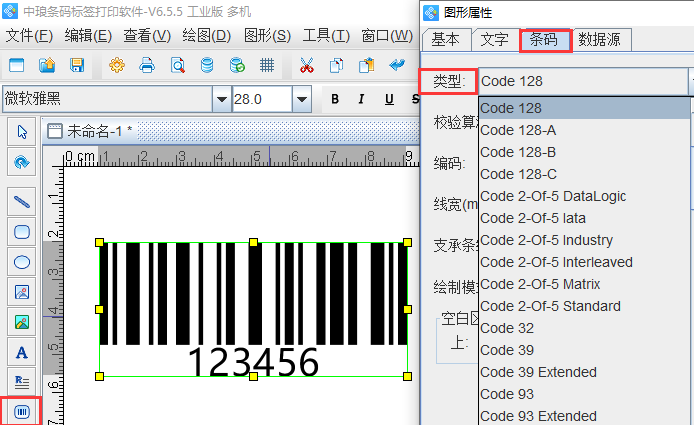Open the barcode type combo box
Screen dimensions: 694x425
point(585,81)
